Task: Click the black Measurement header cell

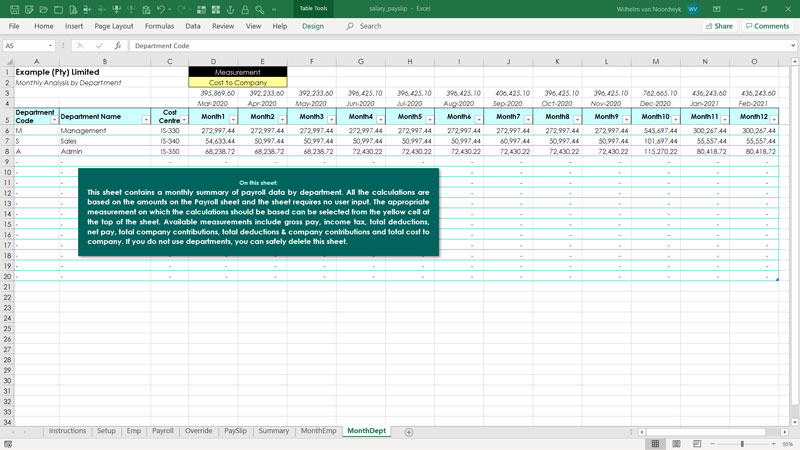Action: pos(238,72)
